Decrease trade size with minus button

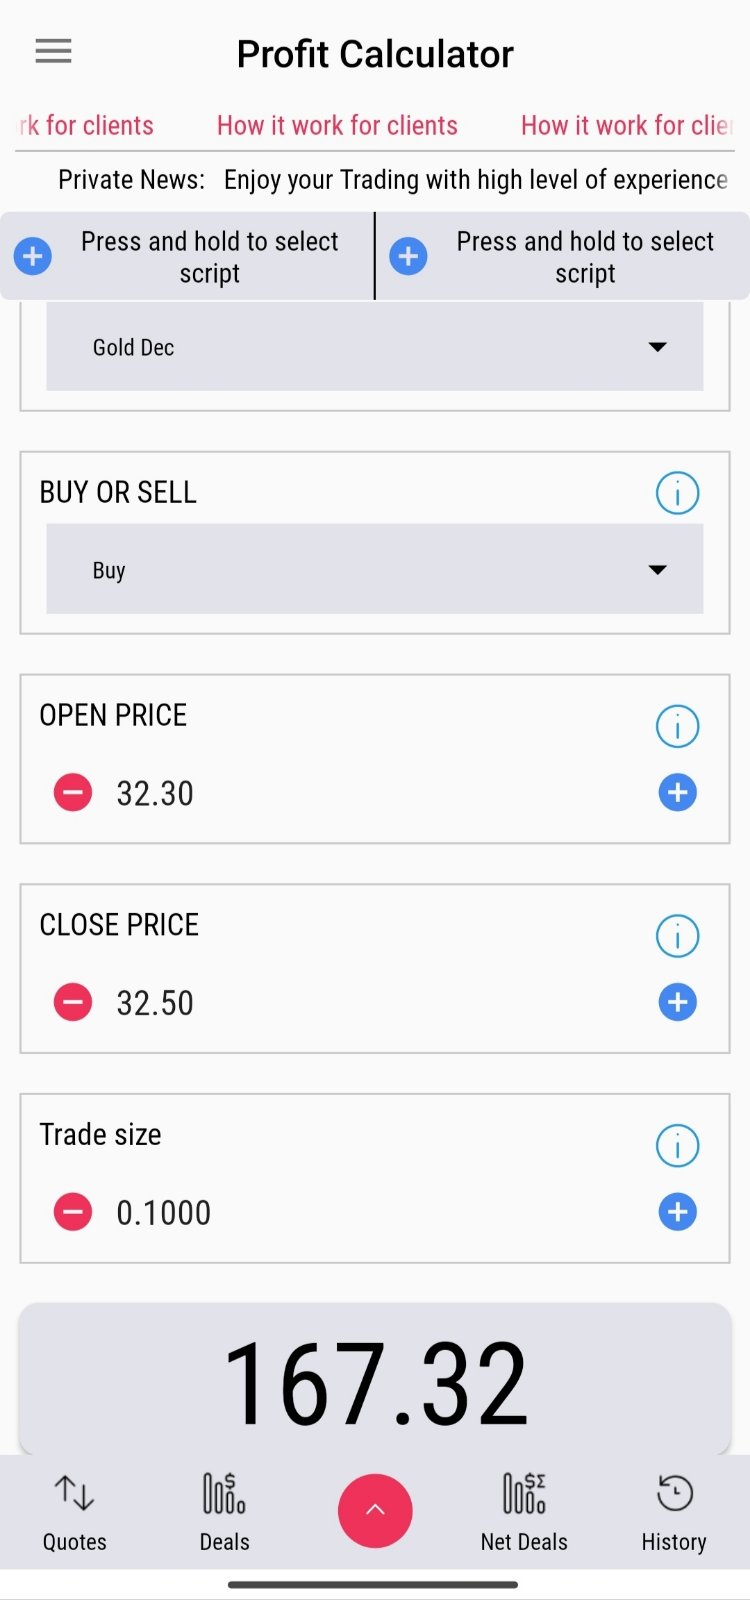point(72,1212)
